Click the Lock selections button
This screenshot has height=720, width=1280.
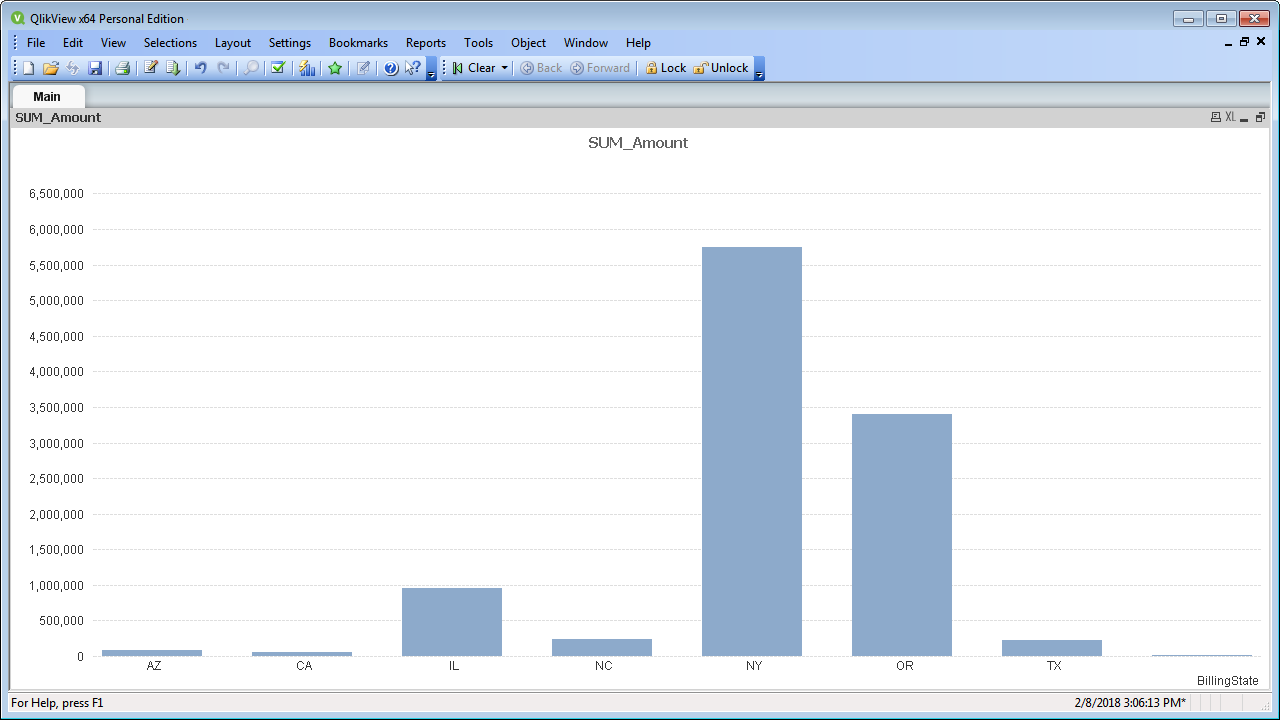pos(665,68)
